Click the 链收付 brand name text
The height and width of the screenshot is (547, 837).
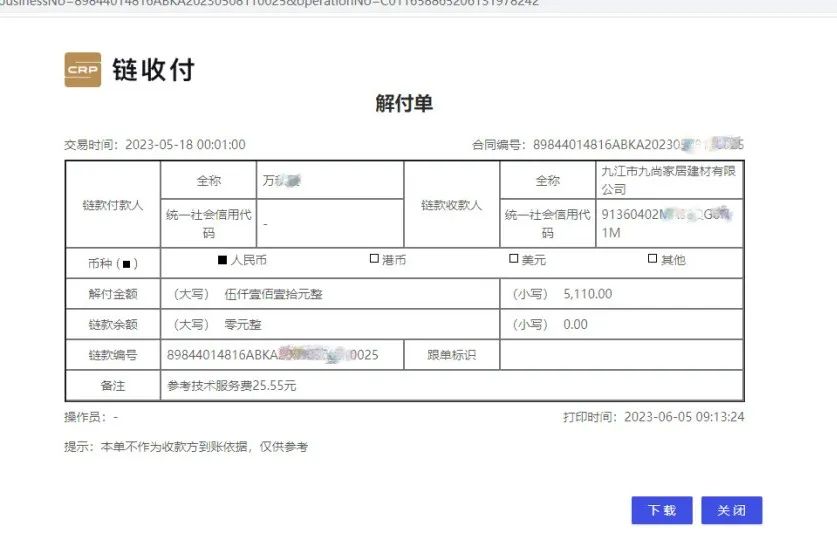pos(153,70)
